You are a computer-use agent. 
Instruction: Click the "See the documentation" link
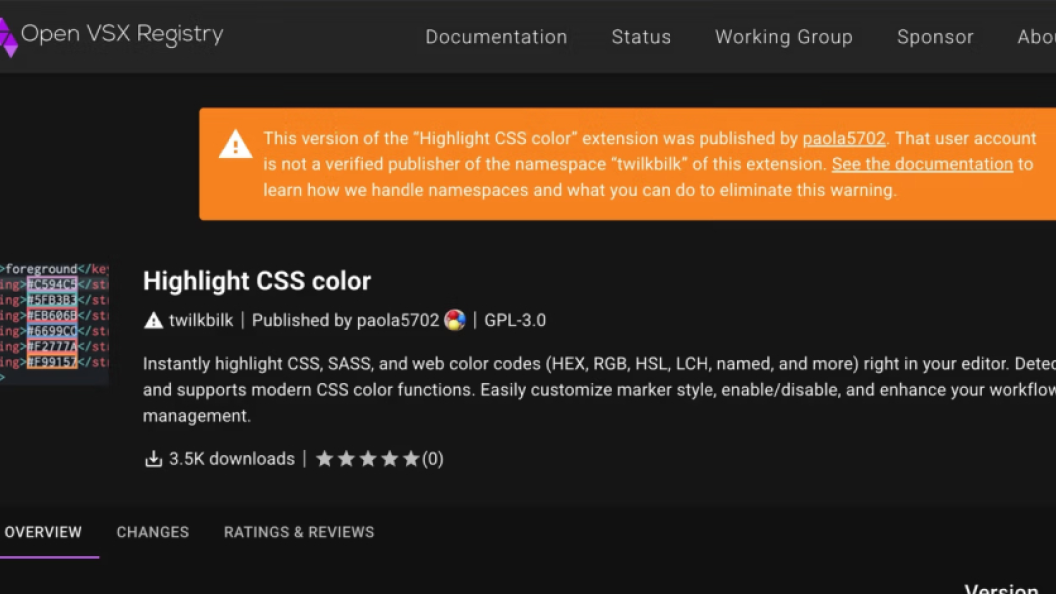point(922,164)
